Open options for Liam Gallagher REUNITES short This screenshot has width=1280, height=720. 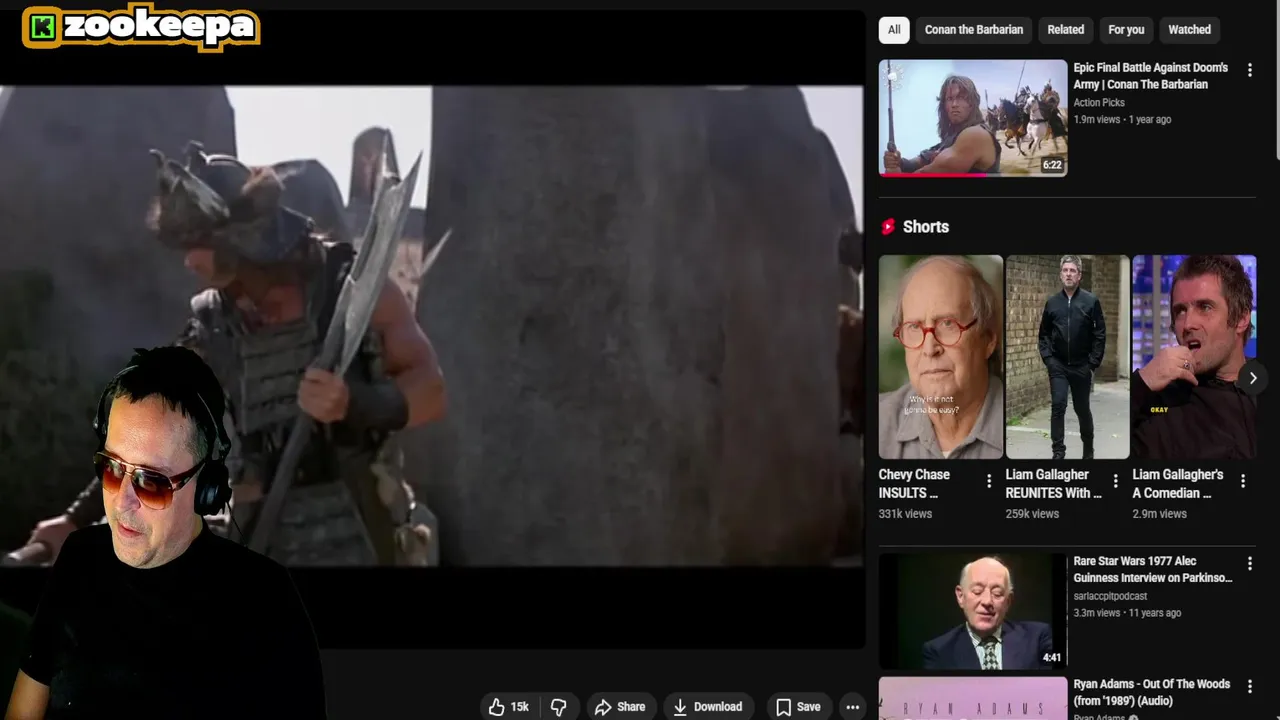[x=1116, y=482]
